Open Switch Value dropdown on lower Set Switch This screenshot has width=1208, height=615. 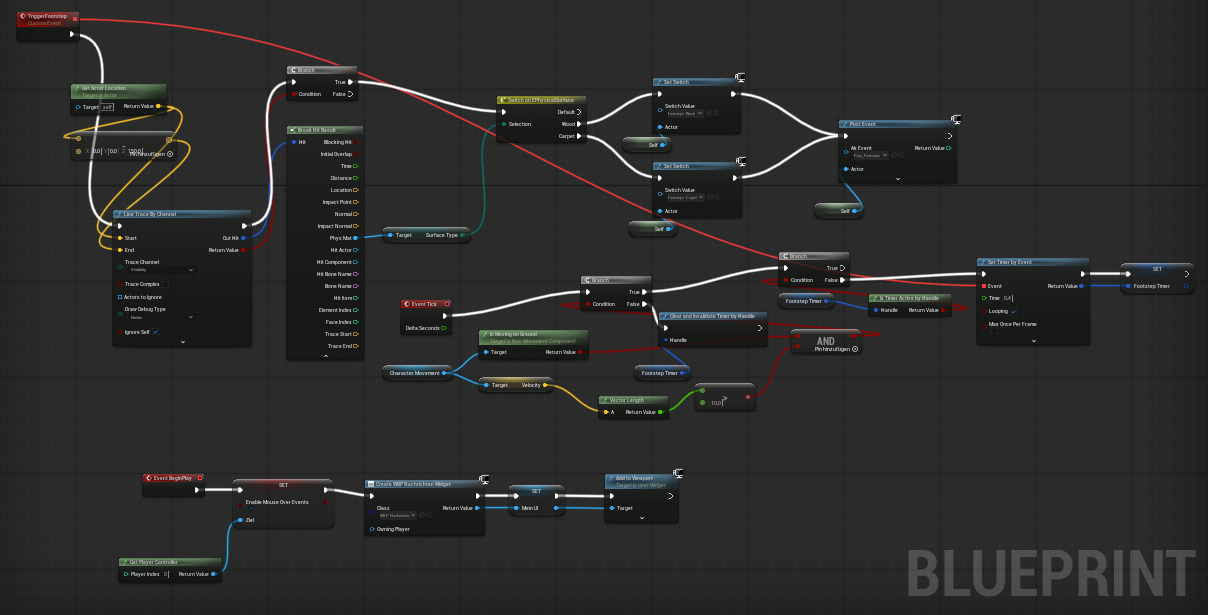[x=685, y=197]
